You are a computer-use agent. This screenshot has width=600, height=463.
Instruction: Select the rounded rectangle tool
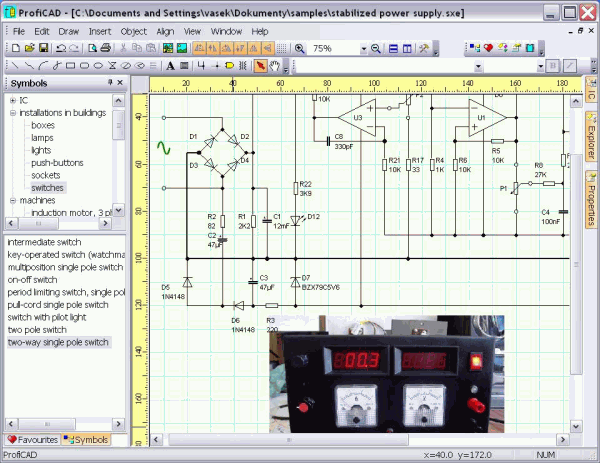(x=85, y=66)
